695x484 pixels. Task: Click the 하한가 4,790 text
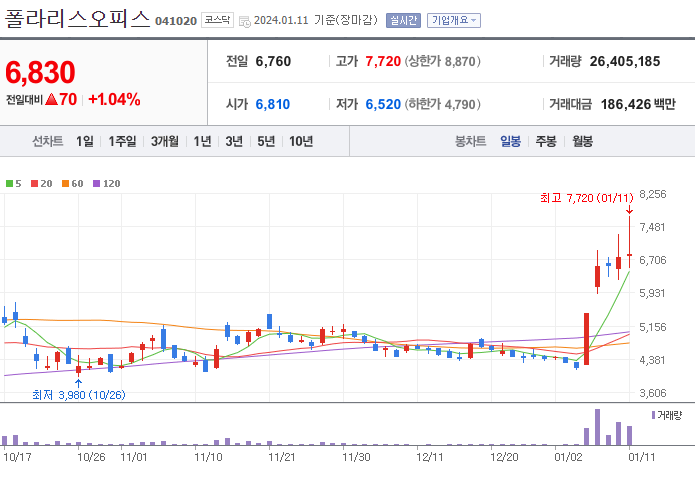[x=442, y=104]
